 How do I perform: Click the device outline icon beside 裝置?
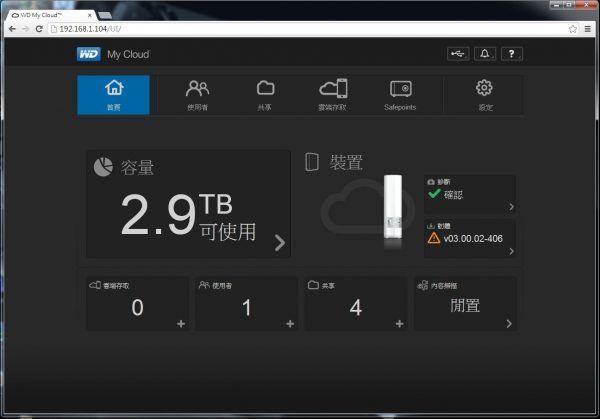click(x=312, y=162)
